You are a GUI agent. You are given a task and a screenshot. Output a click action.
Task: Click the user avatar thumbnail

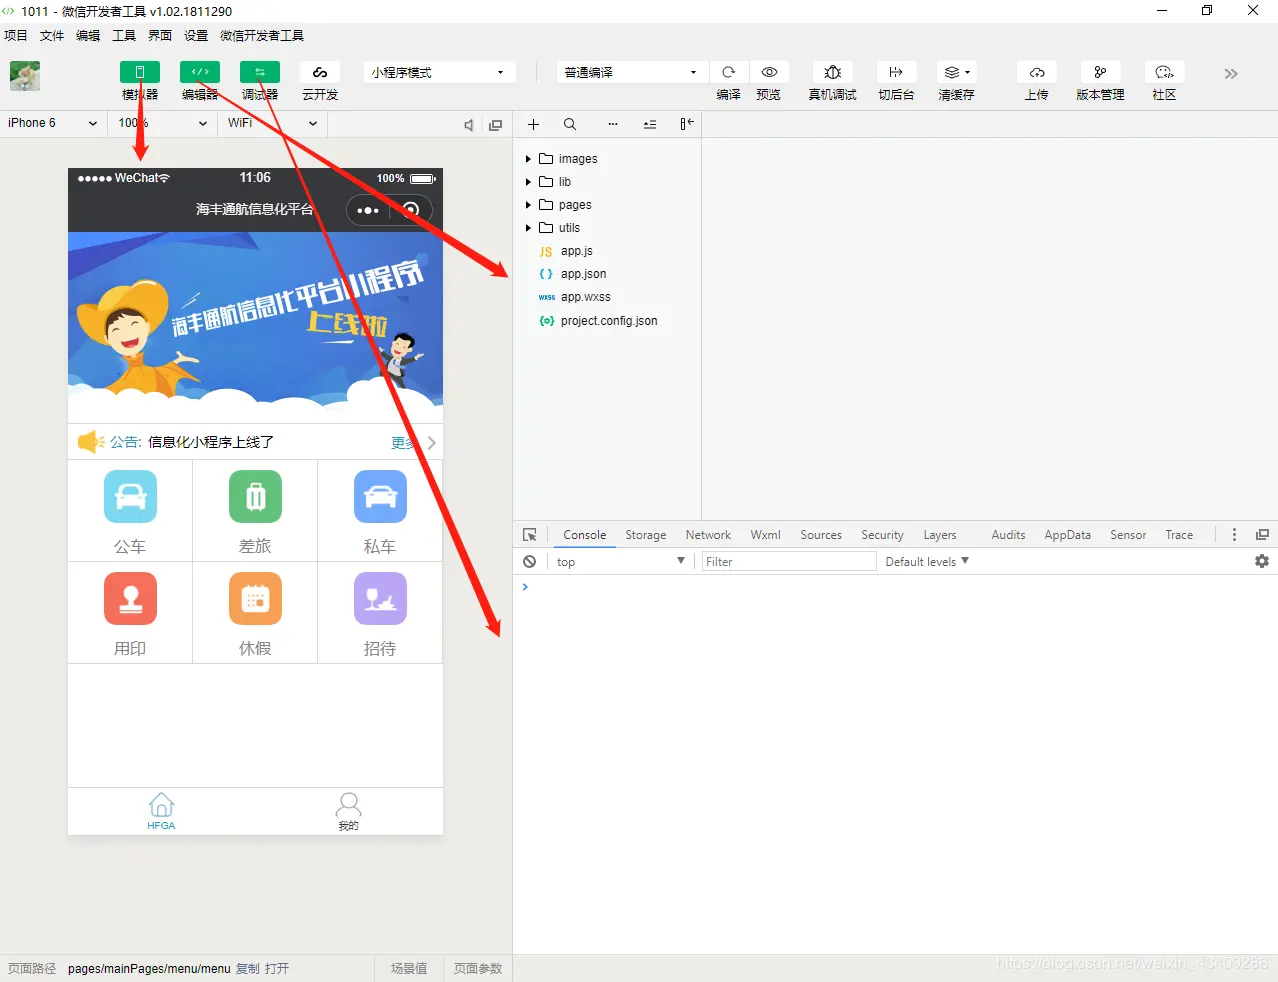(x=25, y=76)
